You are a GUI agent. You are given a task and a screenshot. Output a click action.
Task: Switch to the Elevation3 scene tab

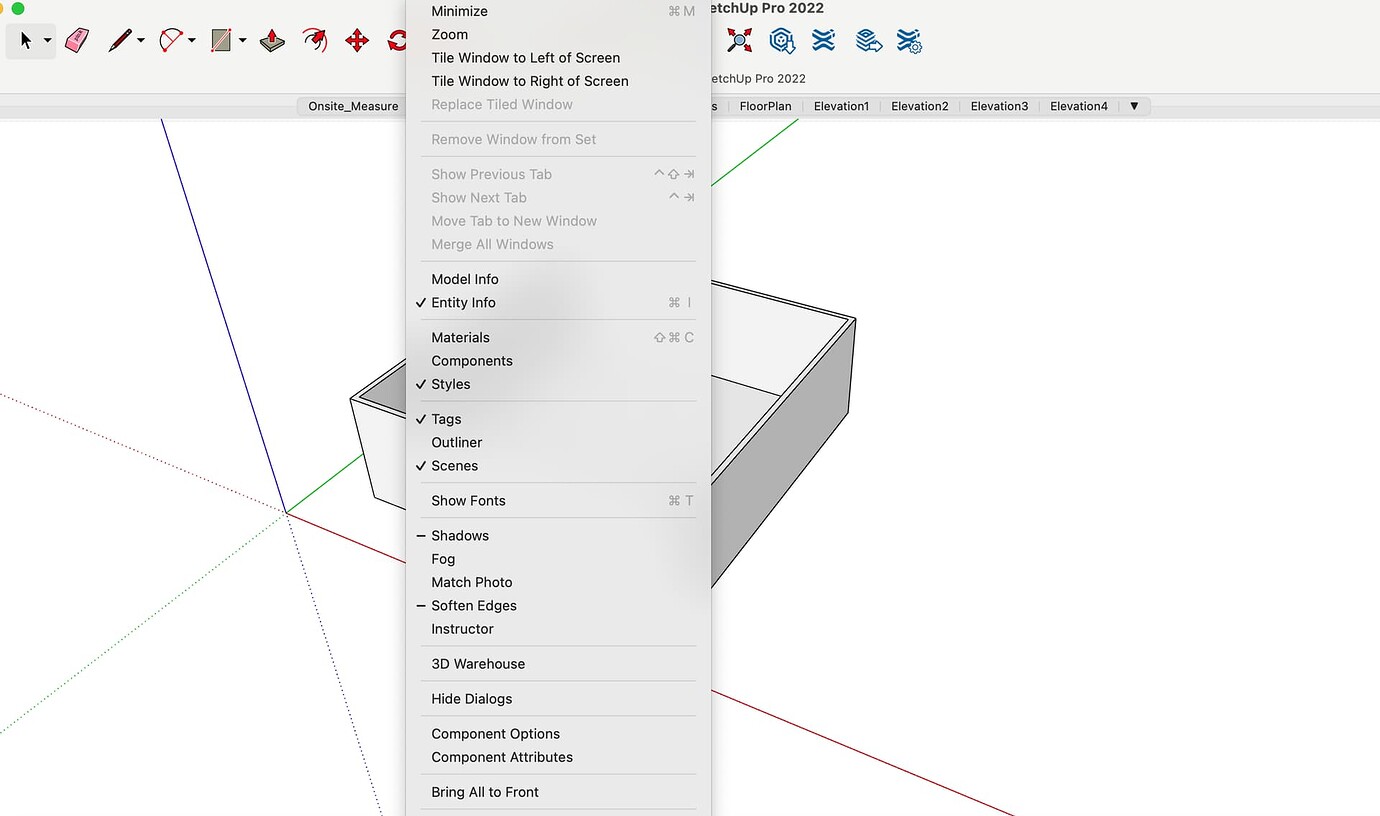(999, 105)
